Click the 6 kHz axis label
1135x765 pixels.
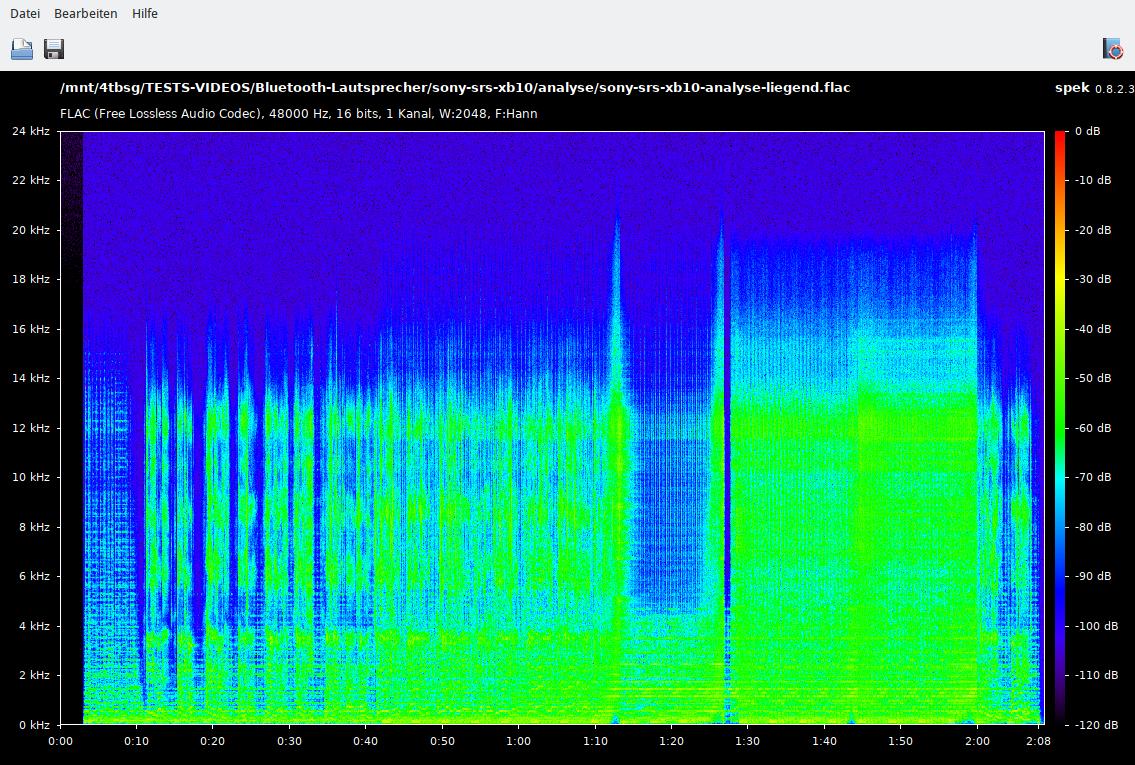(x=34, y=577)
